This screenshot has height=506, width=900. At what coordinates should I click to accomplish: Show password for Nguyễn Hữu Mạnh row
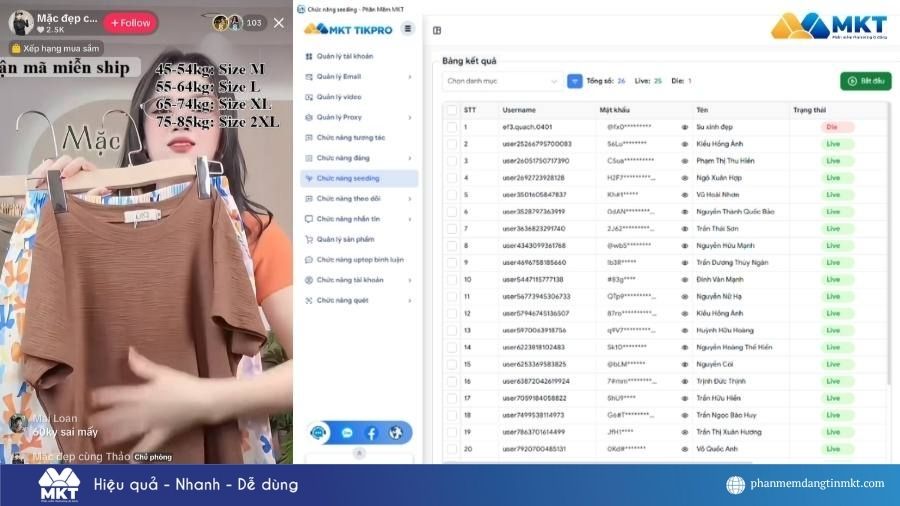click(x=684, y=246)
